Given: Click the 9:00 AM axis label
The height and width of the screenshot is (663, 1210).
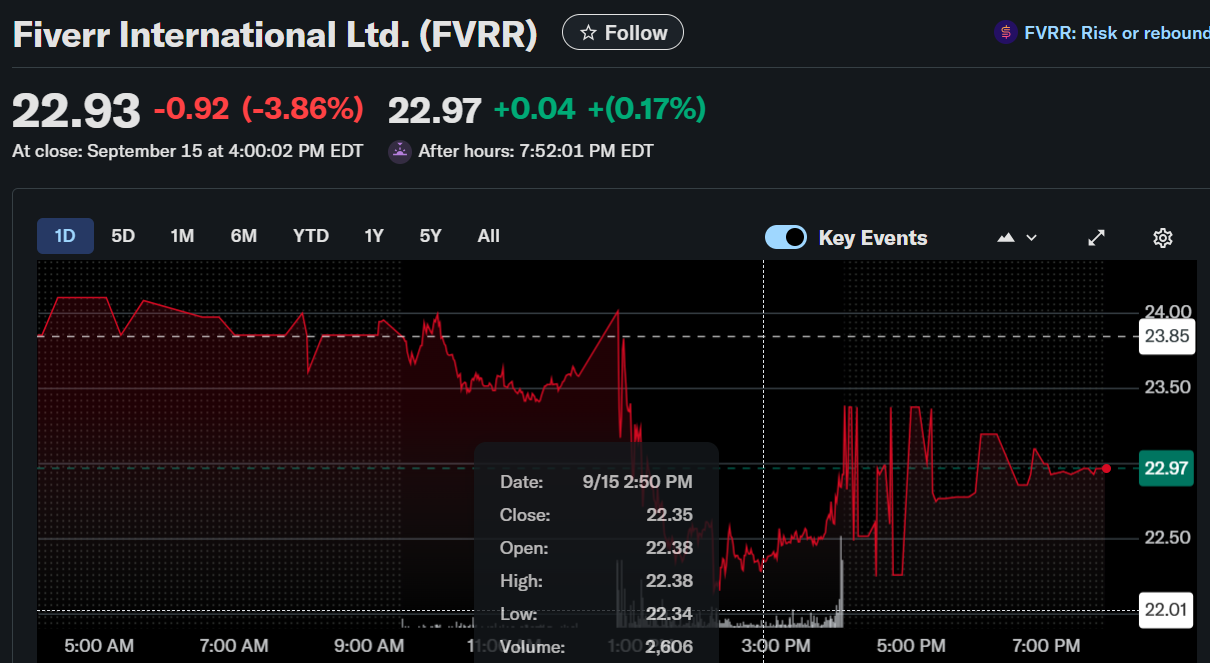Looking at the screenshot, I should 369,646.
